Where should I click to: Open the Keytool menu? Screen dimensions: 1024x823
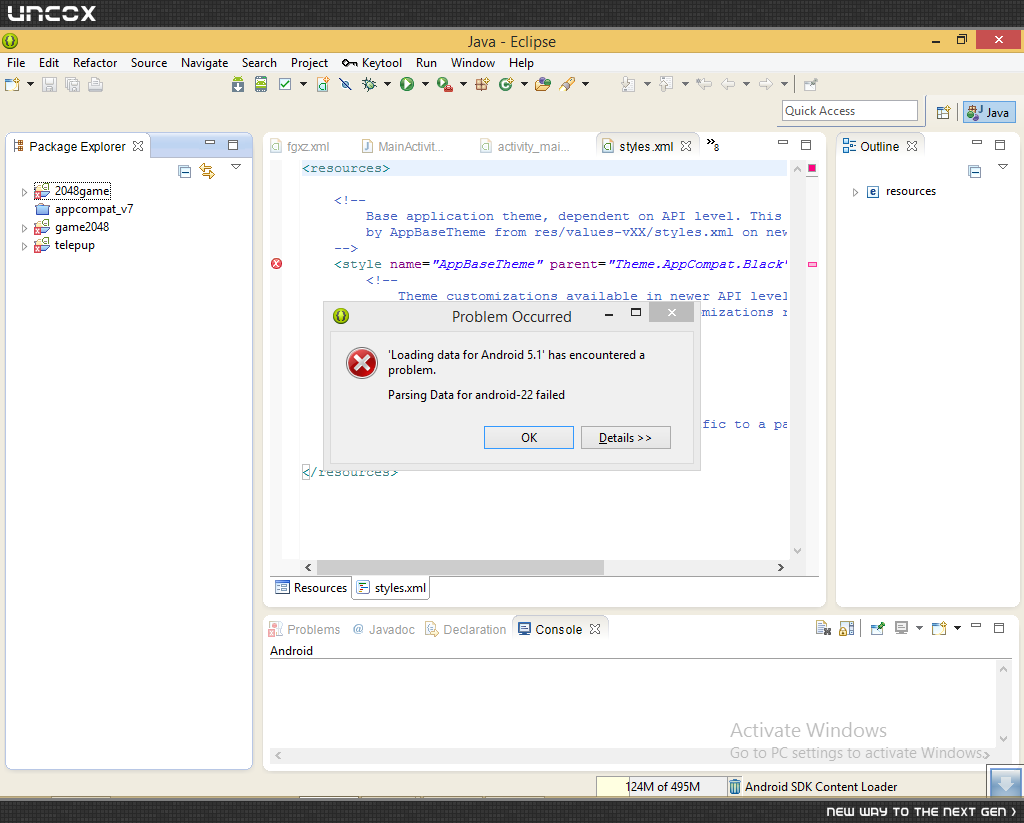tap(372, 63)
